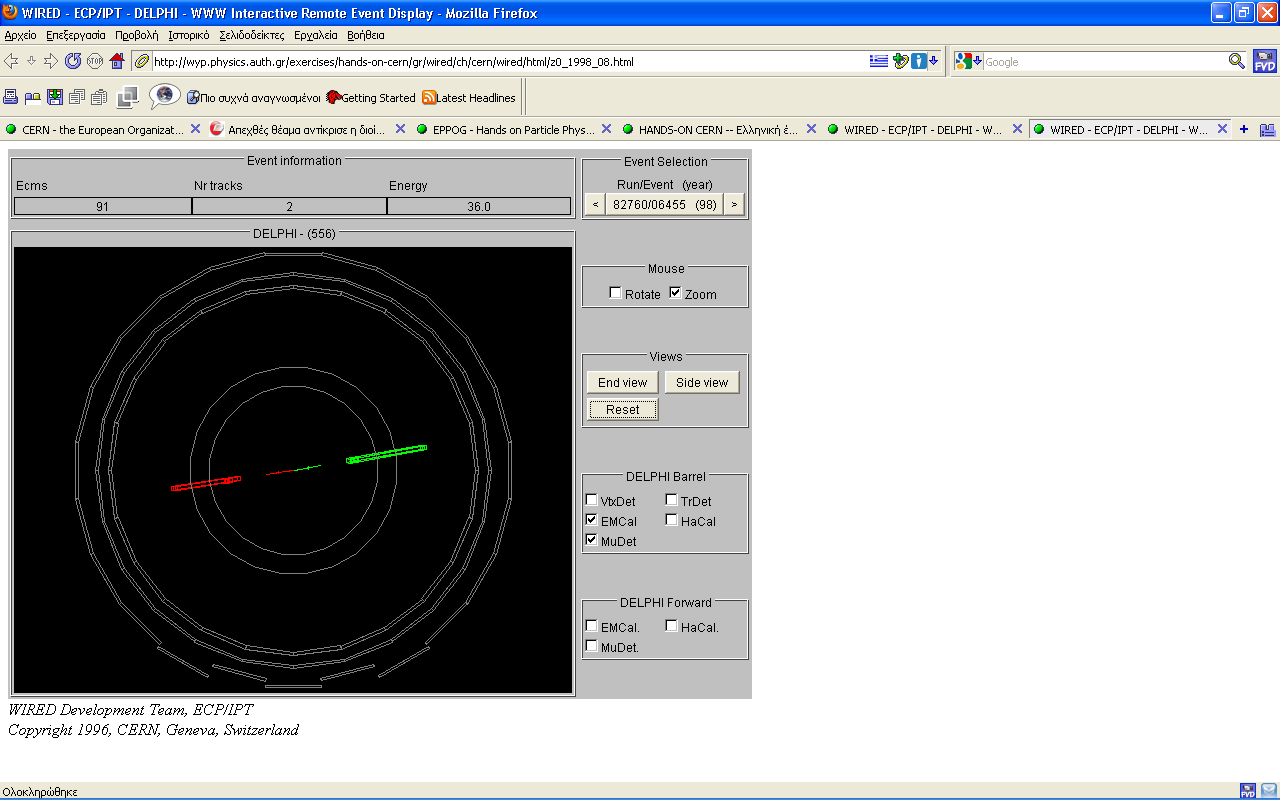Open the small history down-arrow icon
Viewport: 1280px width, 800px height.
31,61
